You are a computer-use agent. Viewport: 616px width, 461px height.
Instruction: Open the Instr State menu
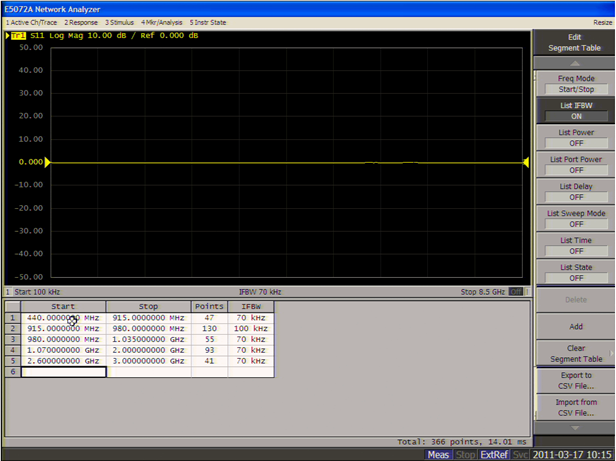pyautogui.click(x=208, y=22)
